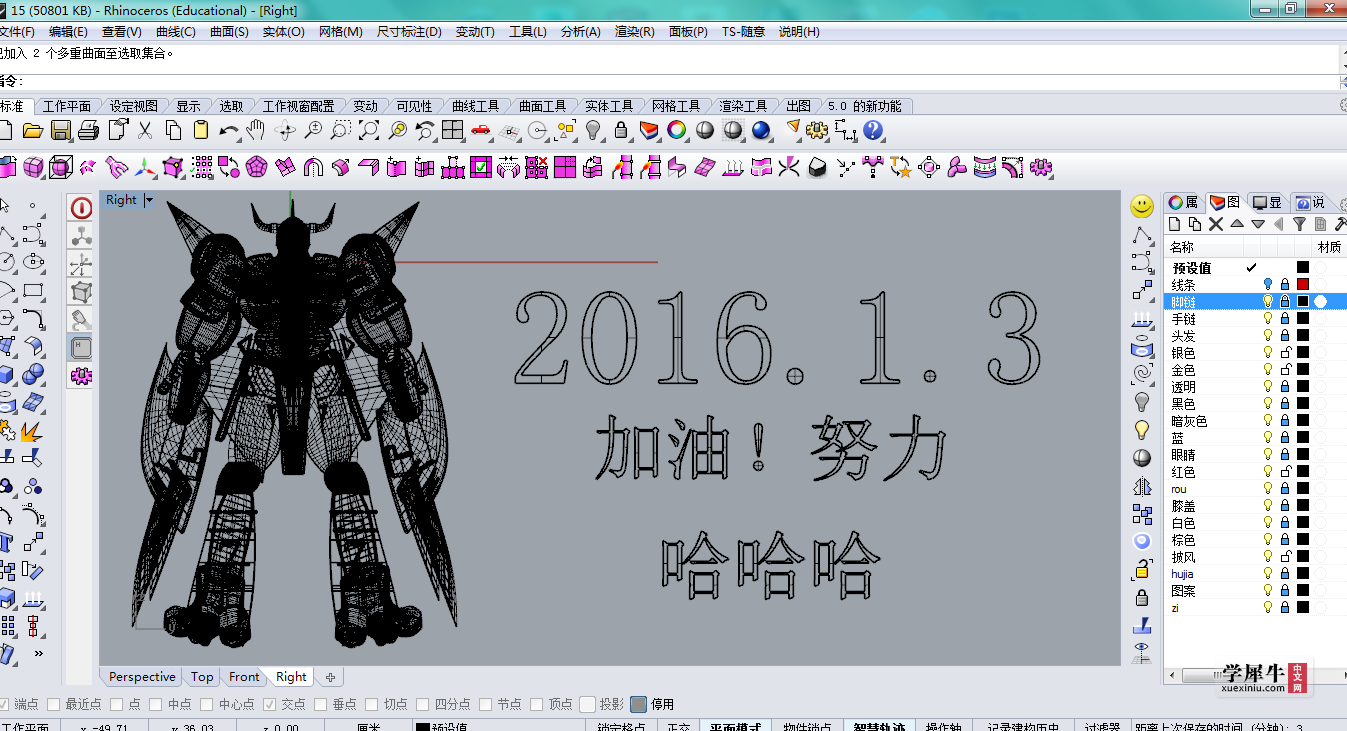Activate the Pan hand tool
1347x731 pixels.
click(x=256, y=130)
